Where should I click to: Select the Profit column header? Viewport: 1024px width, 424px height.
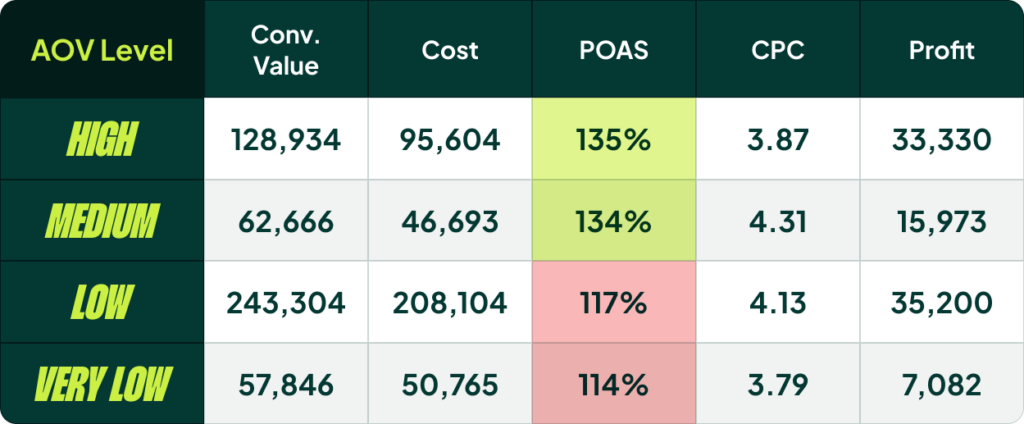941,50
